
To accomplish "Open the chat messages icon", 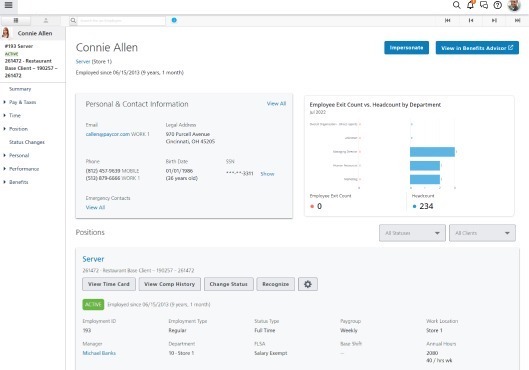I will 484,5.
